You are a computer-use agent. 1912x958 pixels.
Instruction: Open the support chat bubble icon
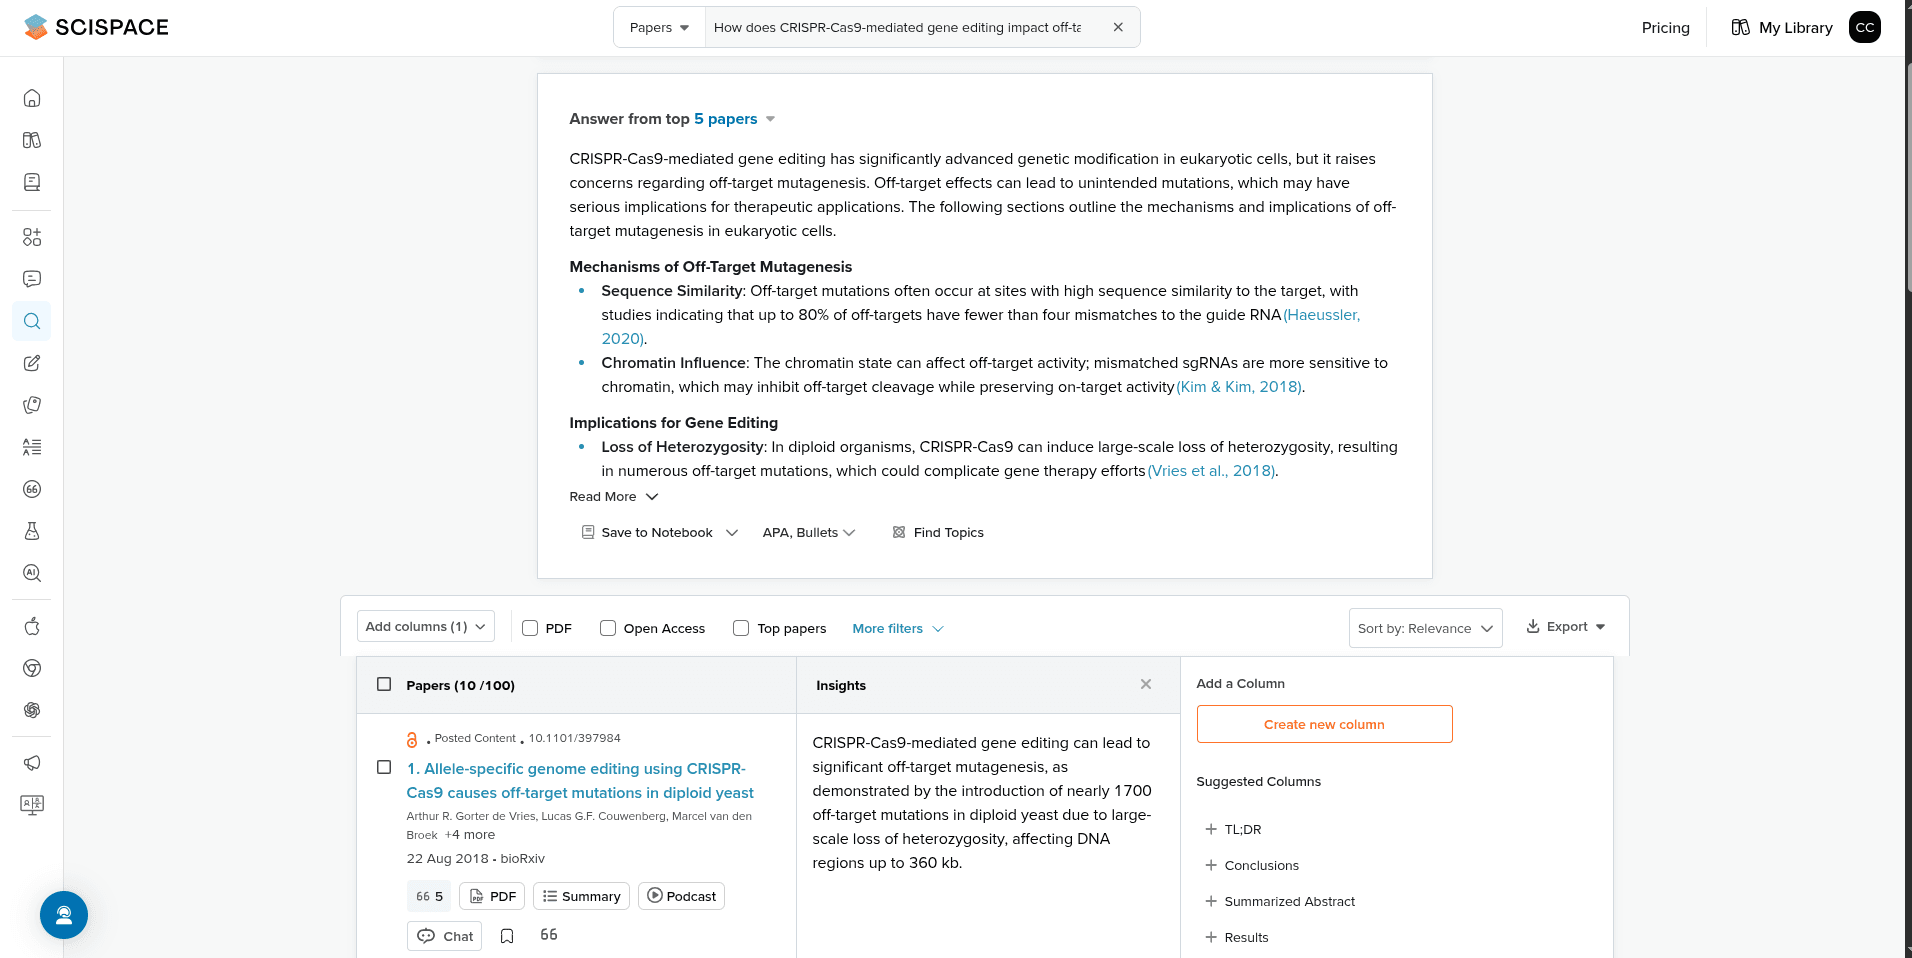coord(64,915)
